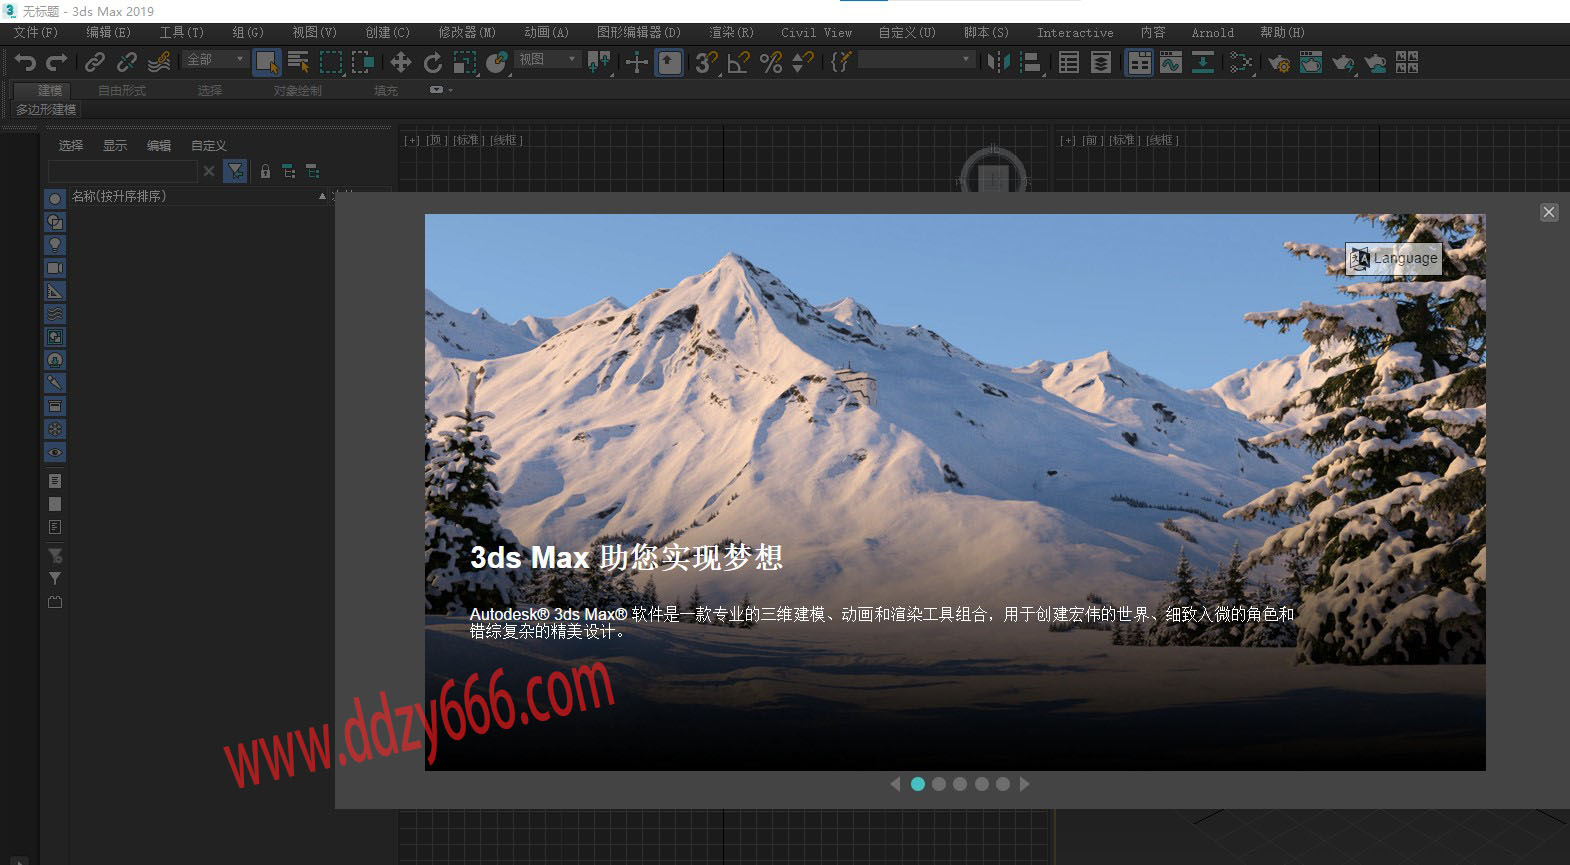This screenshot has width=1570, height=865.
Task: Open the 渲染(R) menu
Action: pos(732,33)
